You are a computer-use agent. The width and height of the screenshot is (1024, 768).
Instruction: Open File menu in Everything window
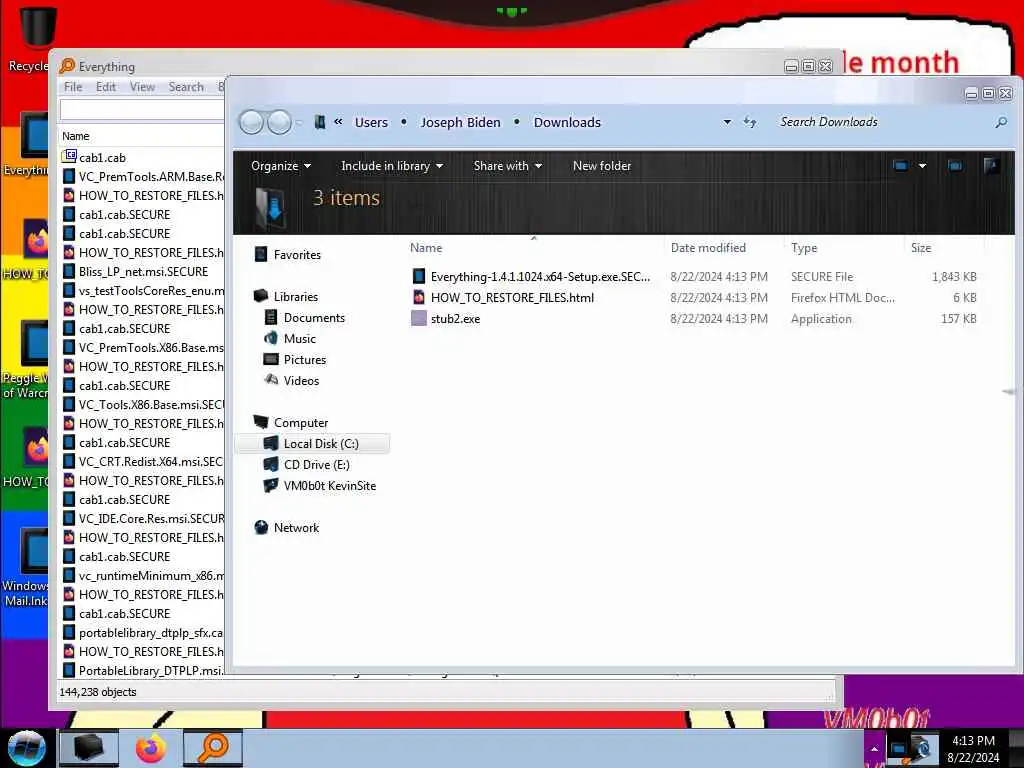click(73, 87)
